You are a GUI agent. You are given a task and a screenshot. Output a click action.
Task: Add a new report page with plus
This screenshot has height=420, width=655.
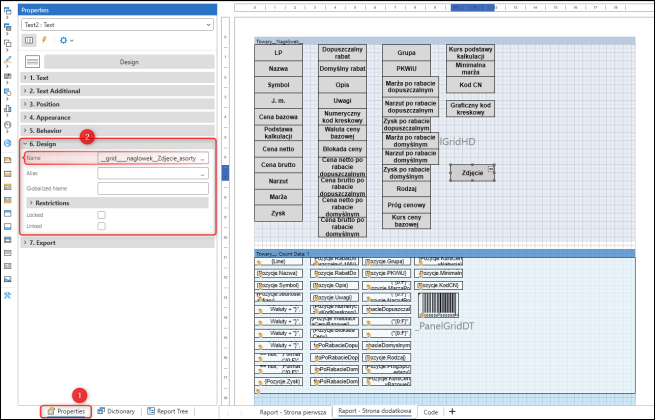[x=452, y=411]
